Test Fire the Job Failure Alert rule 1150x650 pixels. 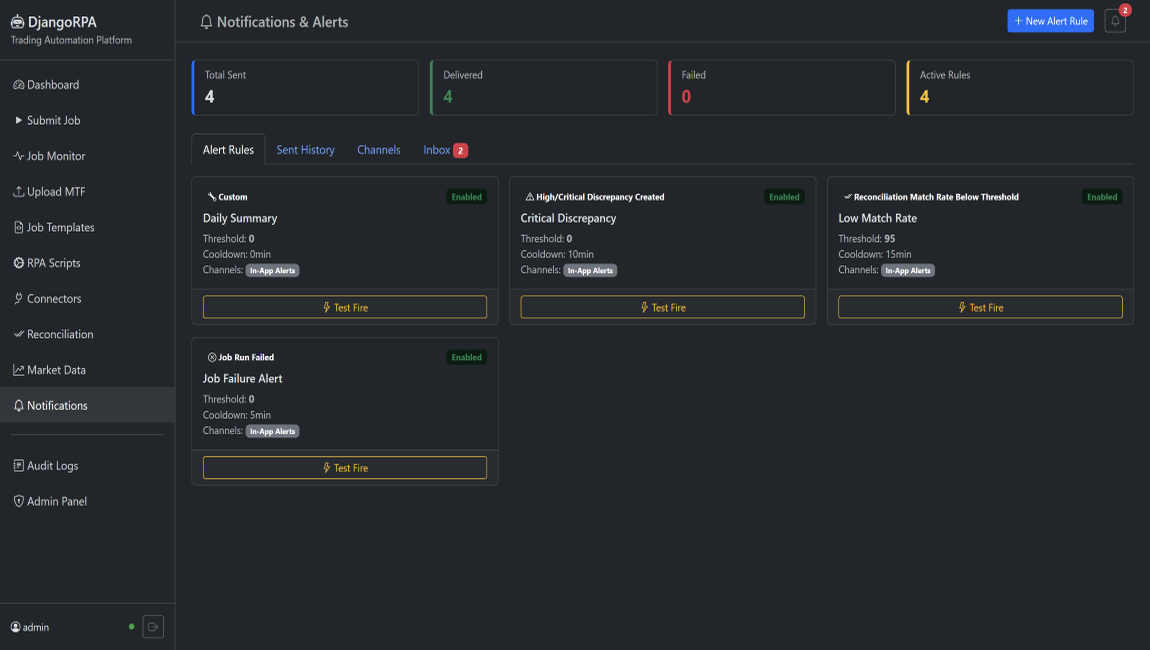(x=345, y=468)
